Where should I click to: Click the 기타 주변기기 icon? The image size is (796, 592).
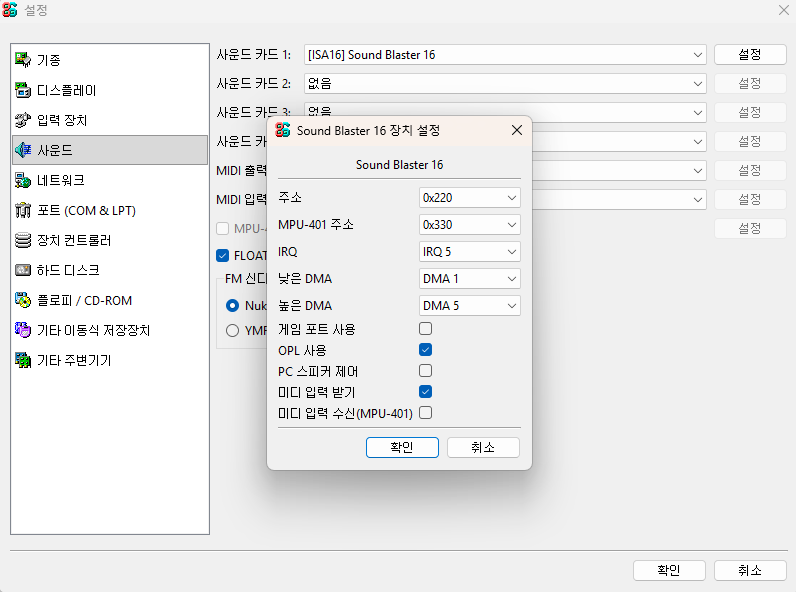tap(23, 360)
